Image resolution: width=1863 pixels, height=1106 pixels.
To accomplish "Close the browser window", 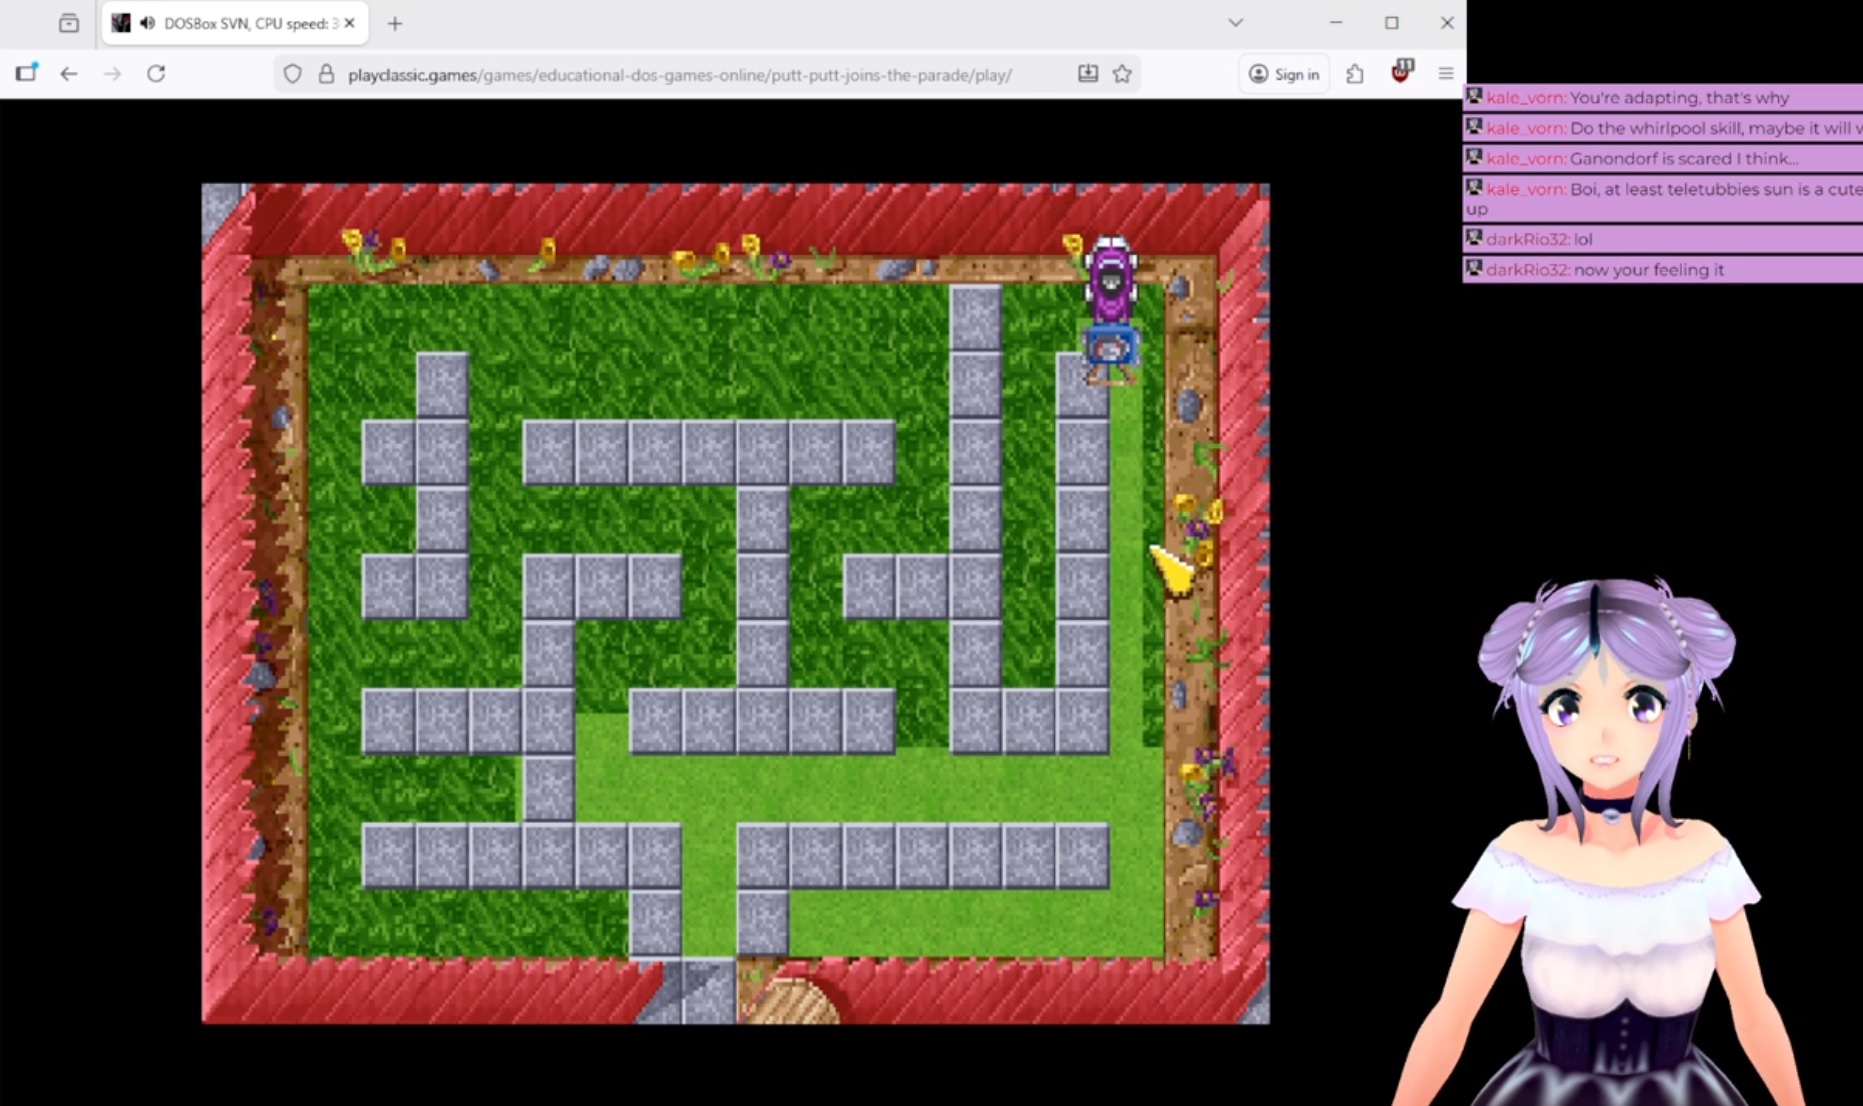I will pyautogui.click(x=1447, y=23).
